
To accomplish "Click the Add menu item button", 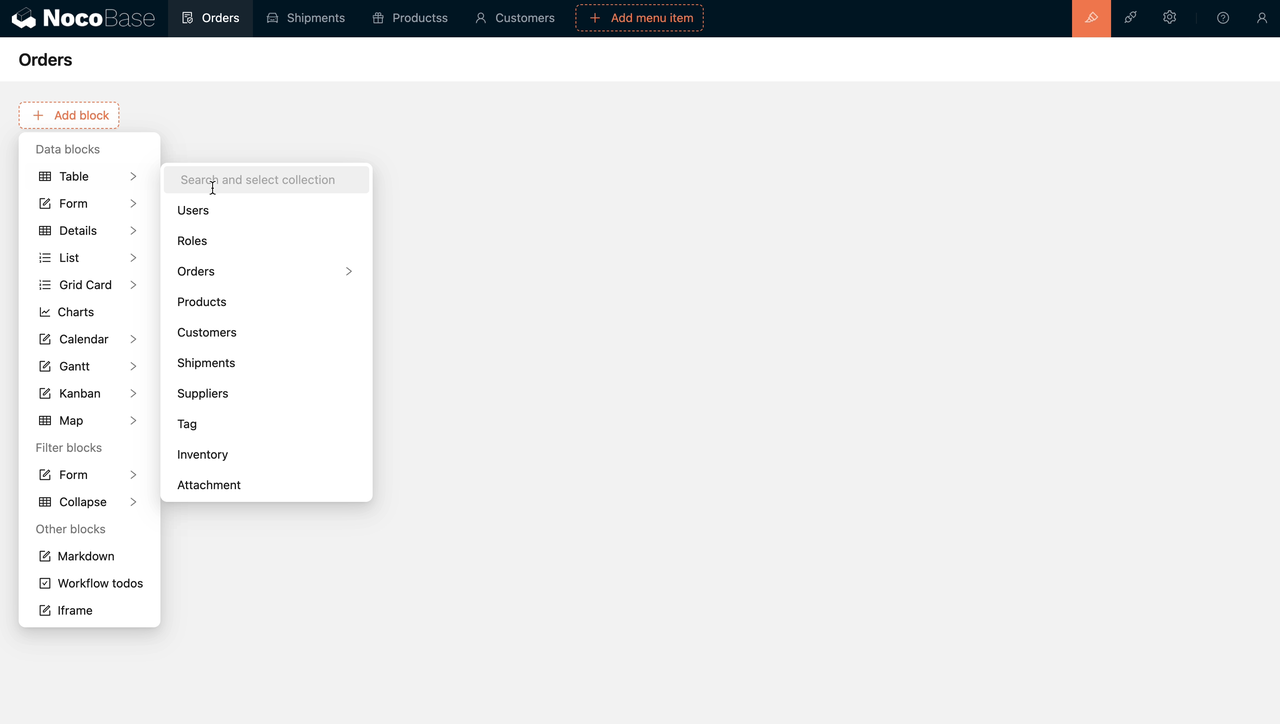I will tap(640, 18).
